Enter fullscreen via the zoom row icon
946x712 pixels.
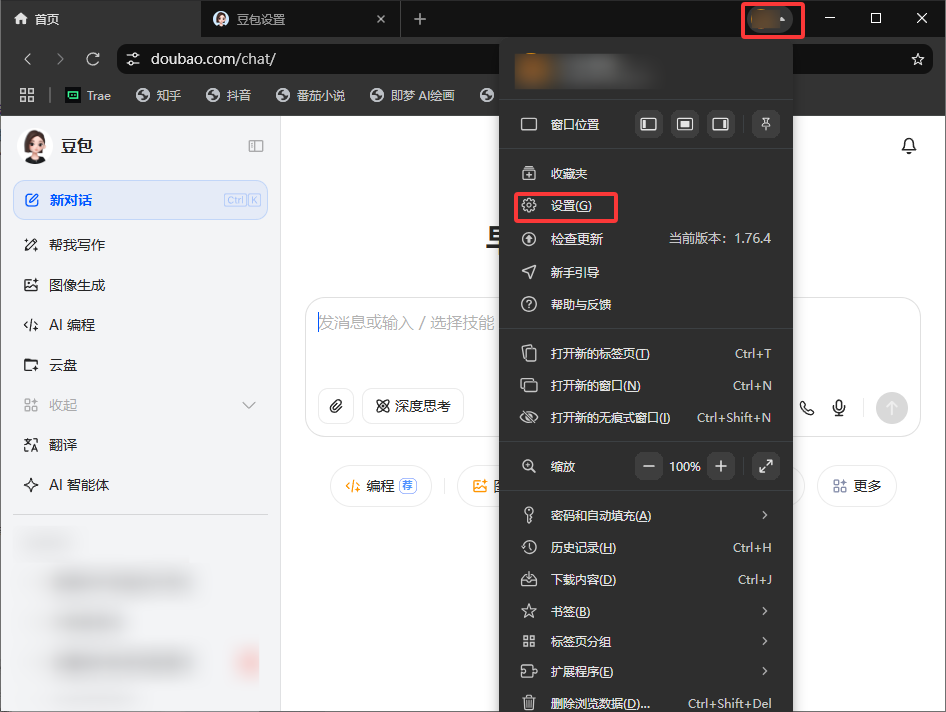click(765, 466)
